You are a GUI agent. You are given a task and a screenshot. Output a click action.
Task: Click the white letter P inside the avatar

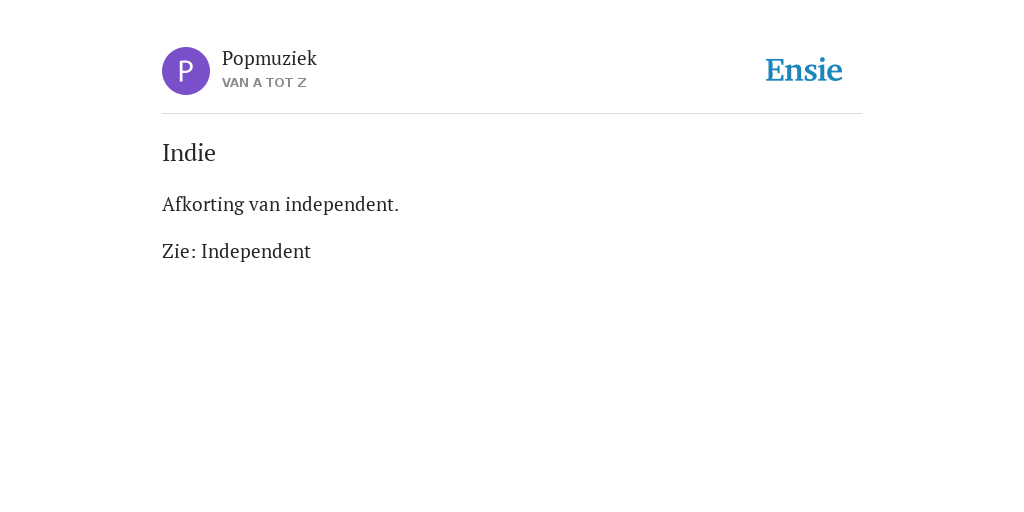(186, 71)
